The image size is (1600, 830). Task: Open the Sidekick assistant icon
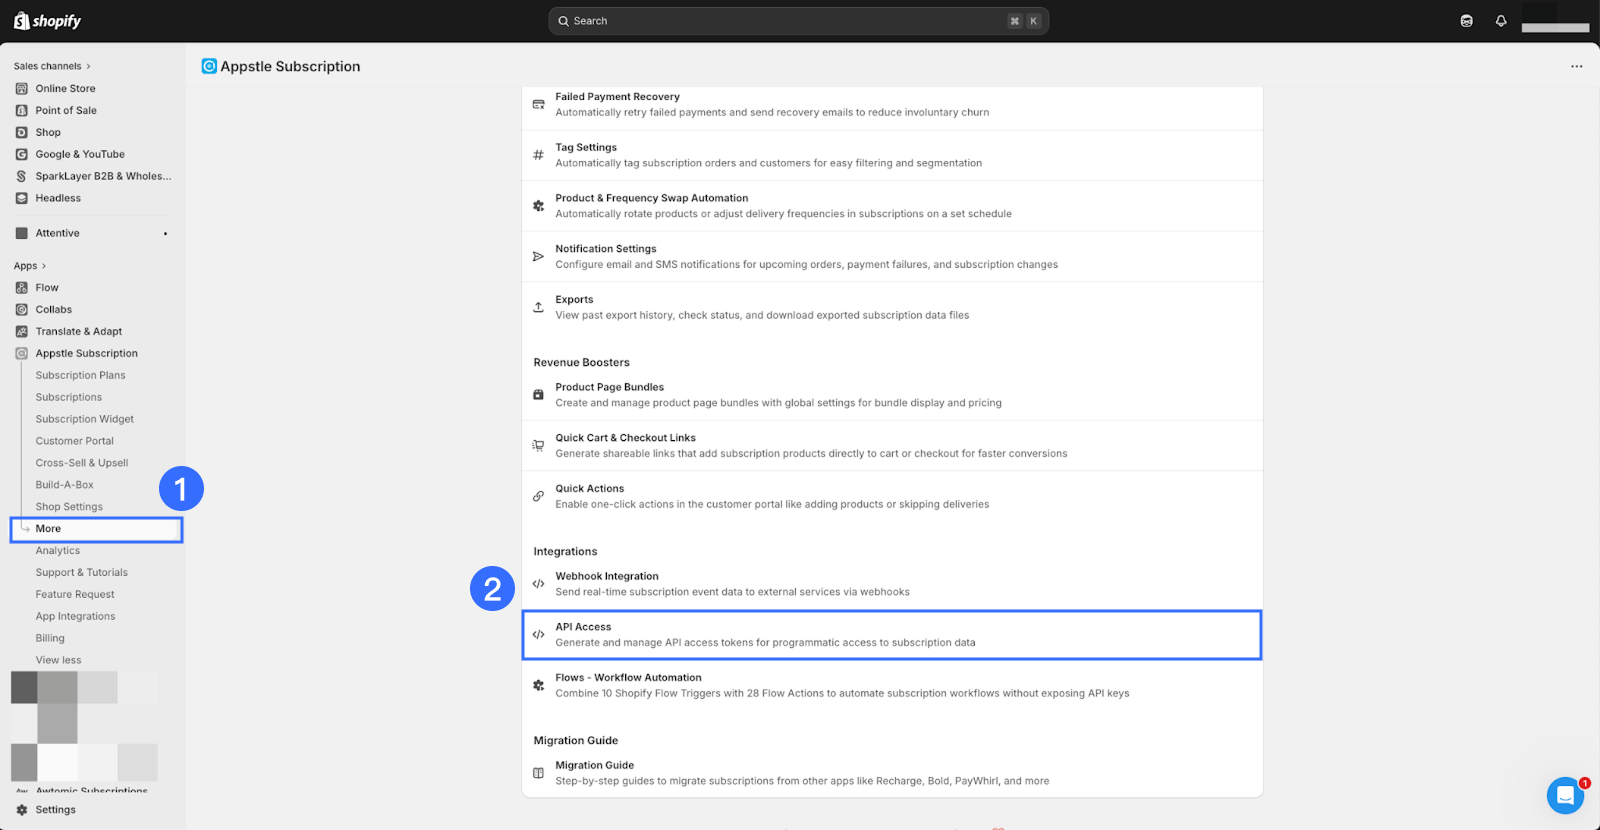(1467, 21)
